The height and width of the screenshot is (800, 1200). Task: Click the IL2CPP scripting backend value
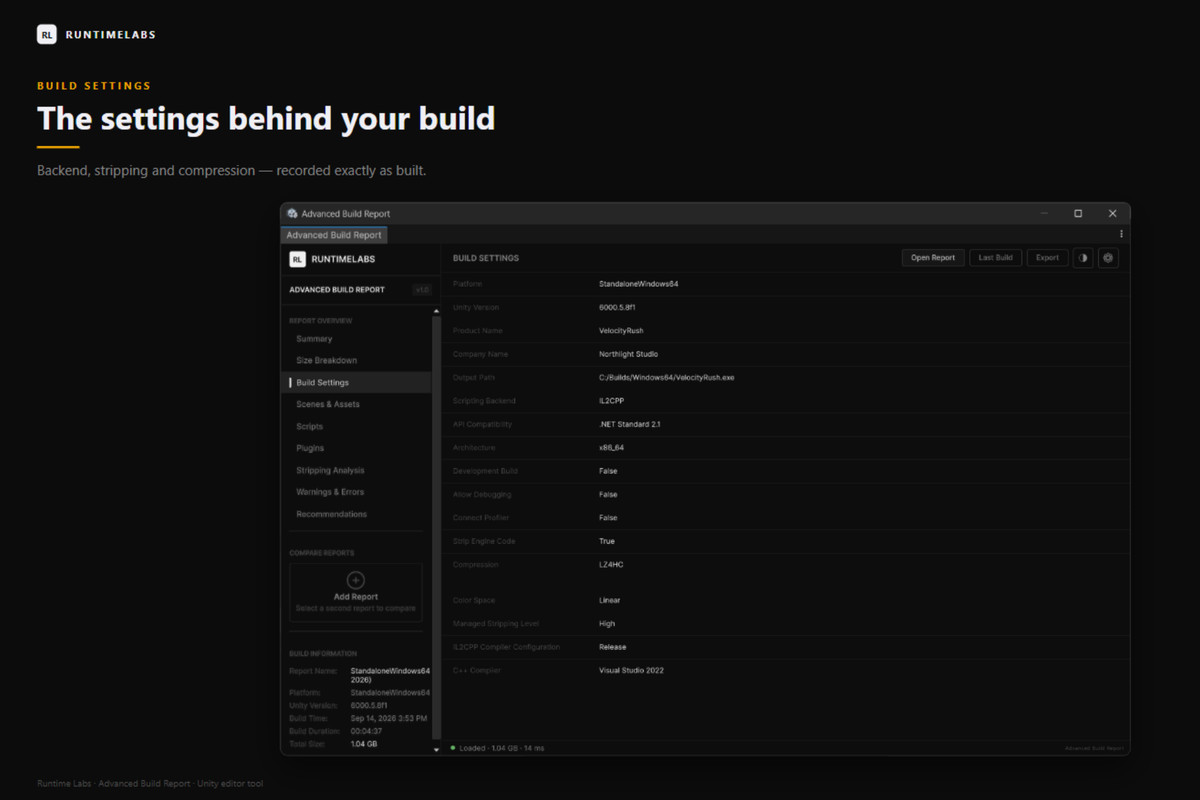click(611, 401)
